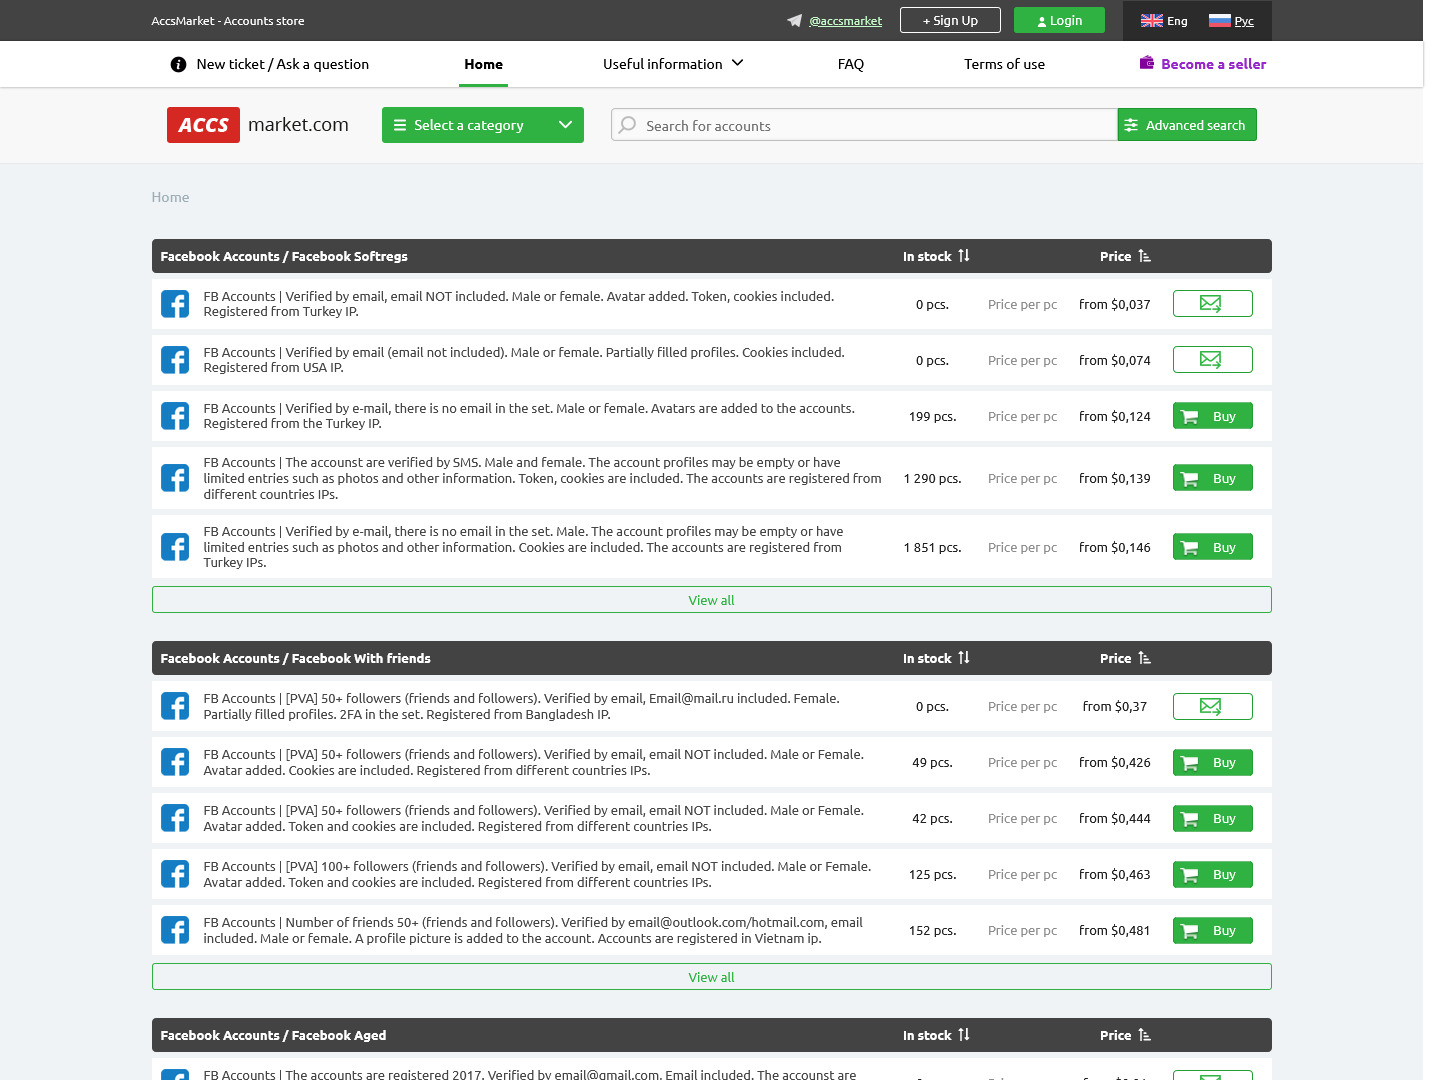Open the Select a category dropdown
1440x1080 pixels.
click(x=483, y=125)
